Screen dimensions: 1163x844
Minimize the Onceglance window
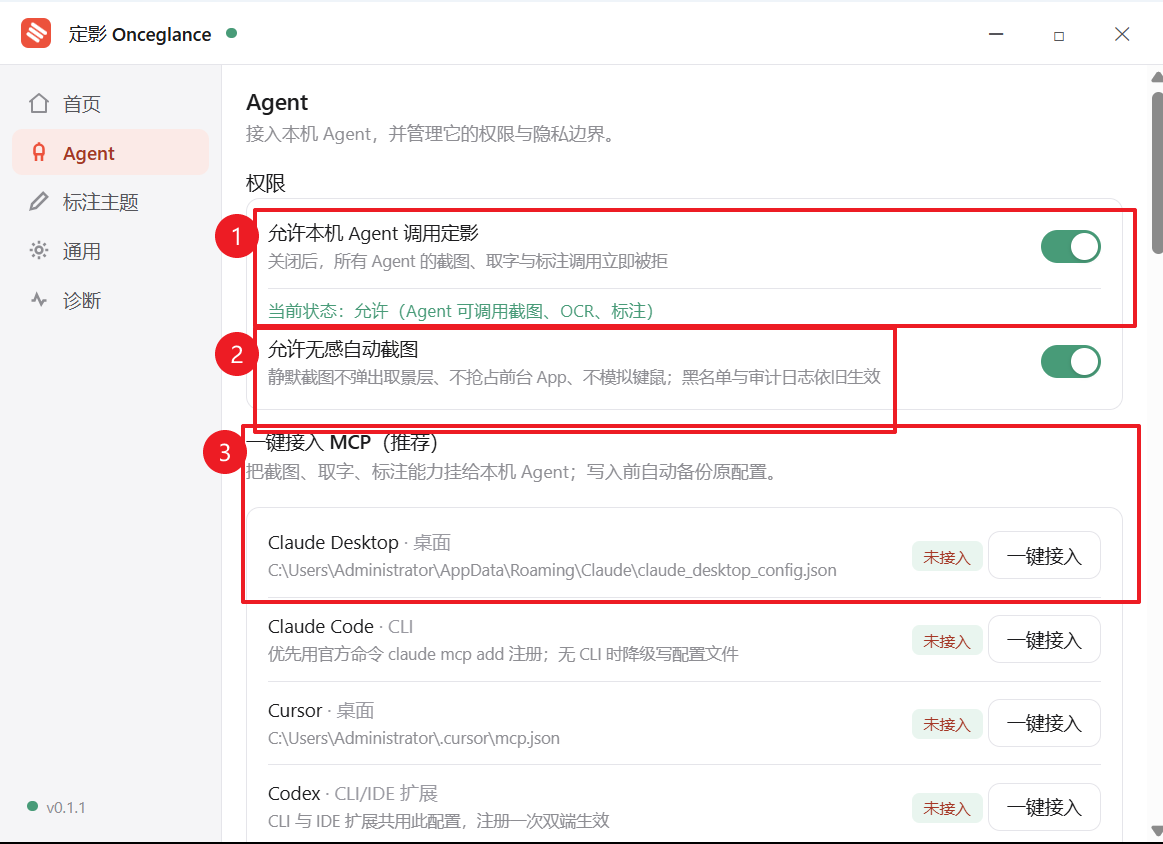point(996,34)
